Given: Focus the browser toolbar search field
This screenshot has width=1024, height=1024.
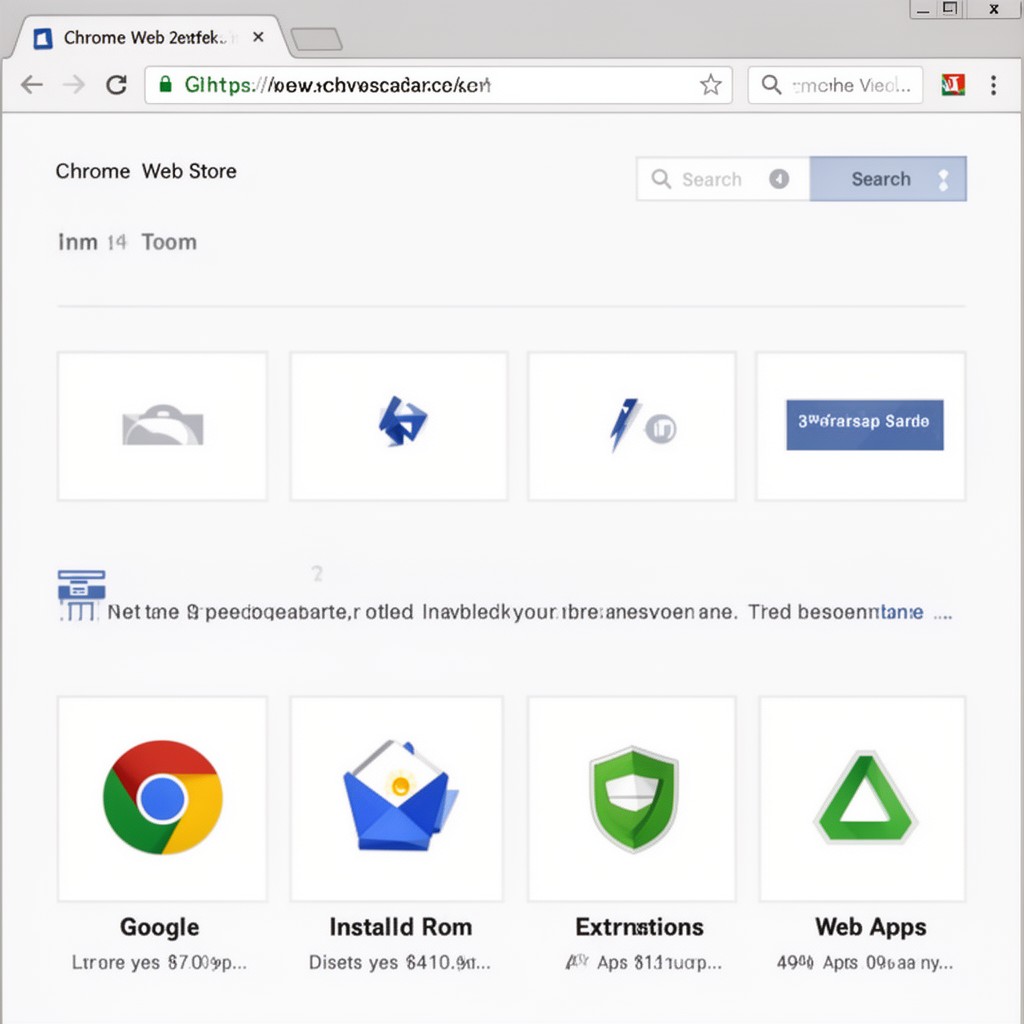Looking at the screenshot, I should point(835,85).
